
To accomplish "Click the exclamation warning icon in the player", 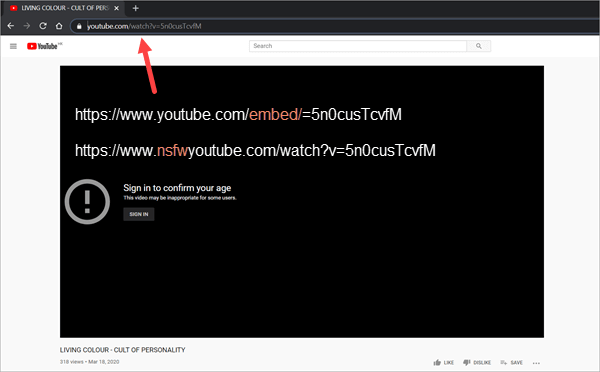I will click(x=87, y=202).
